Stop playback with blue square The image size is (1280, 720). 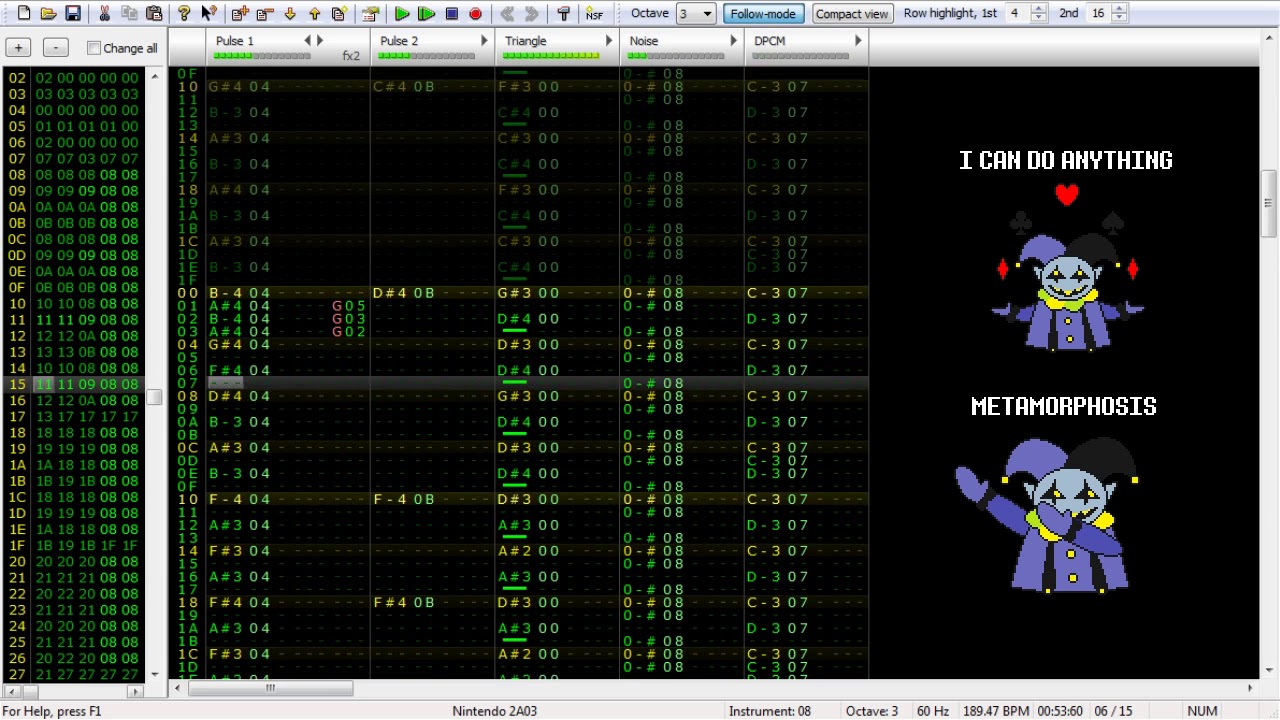pyautogui.click(x=451, y=14)
